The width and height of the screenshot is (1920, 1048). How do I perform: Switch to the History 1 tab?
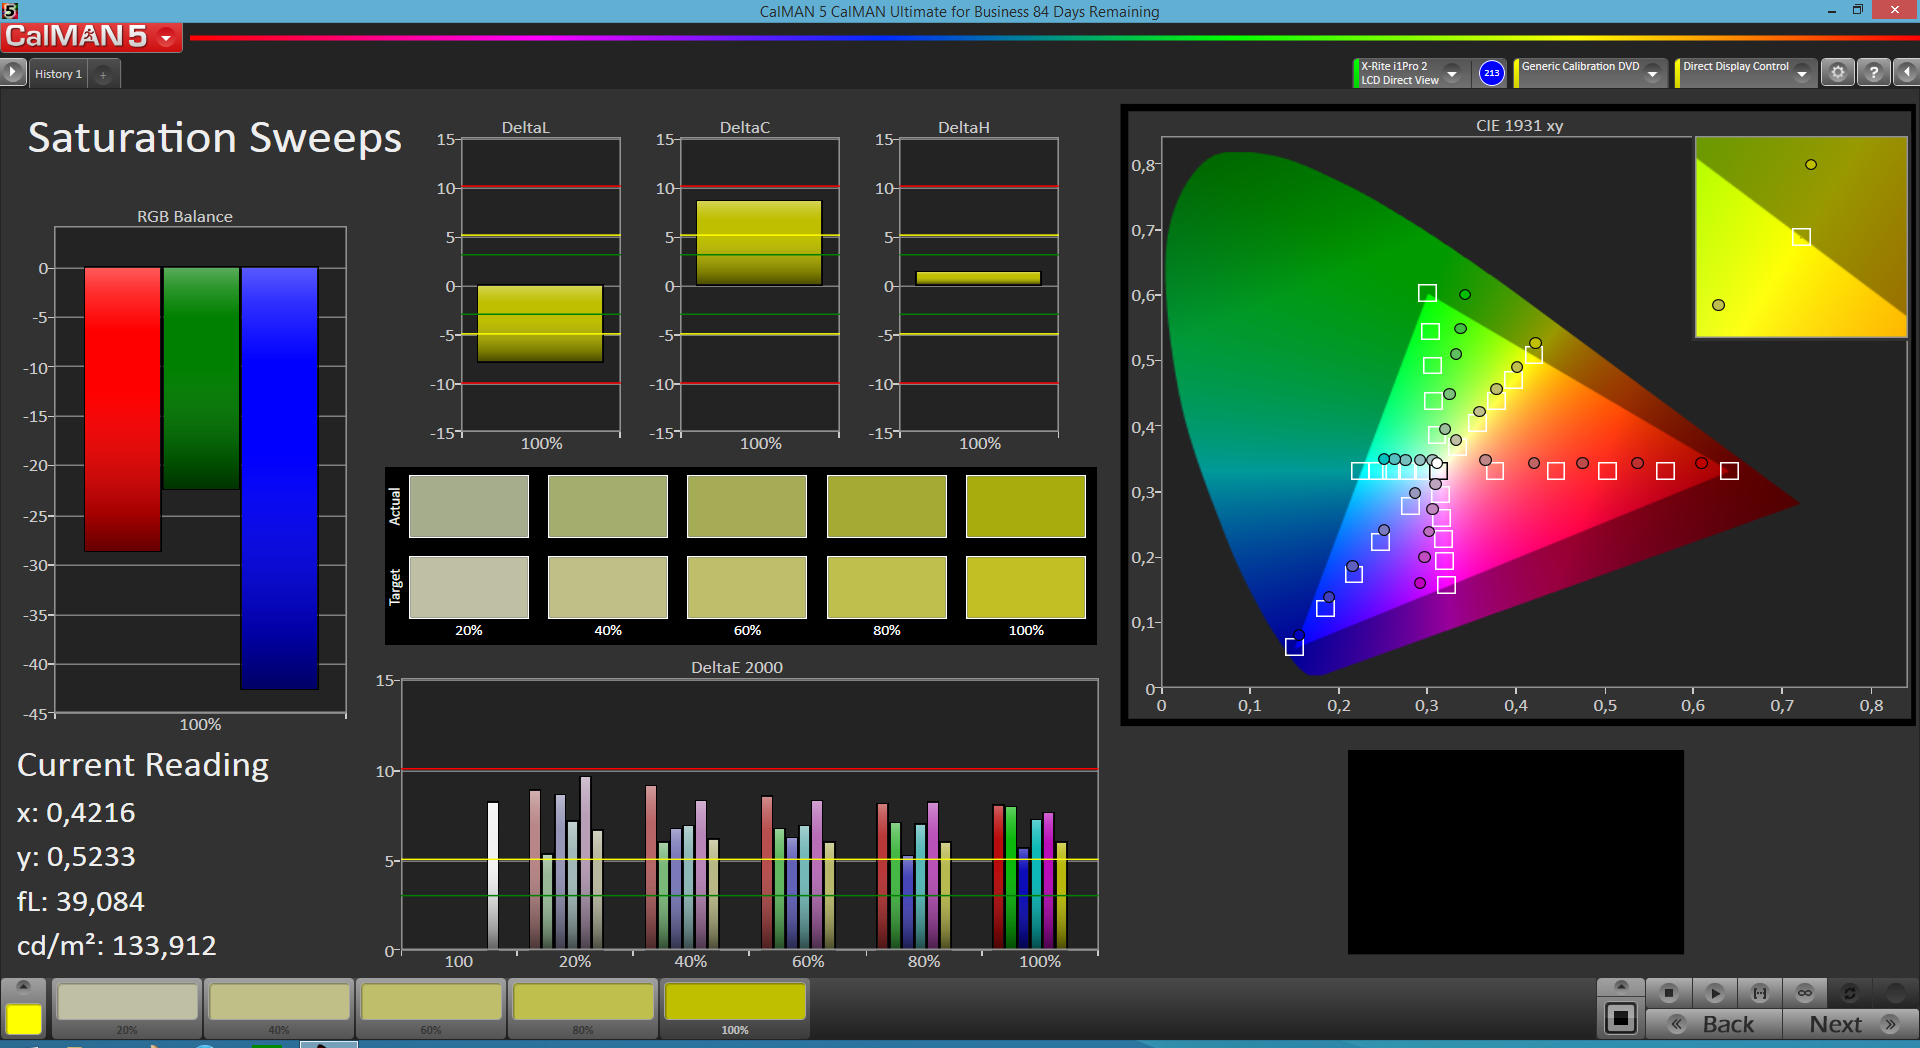(58, 74)
